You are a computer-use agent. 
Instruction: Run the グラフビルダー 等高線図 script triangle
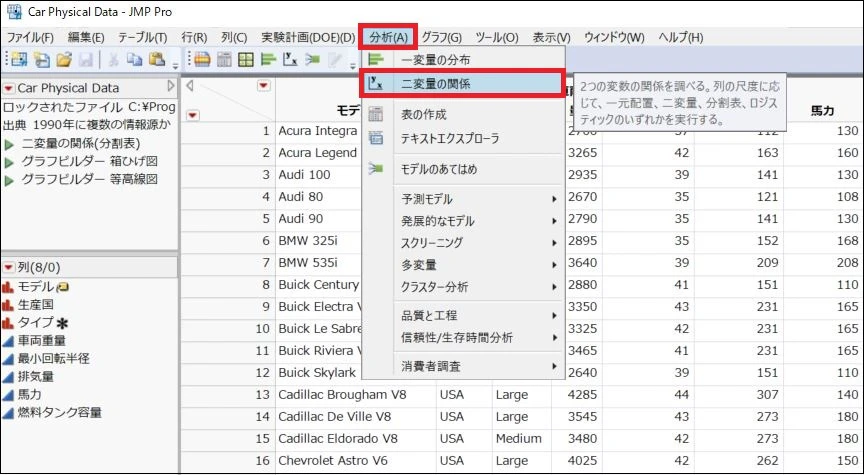point(9,180)
